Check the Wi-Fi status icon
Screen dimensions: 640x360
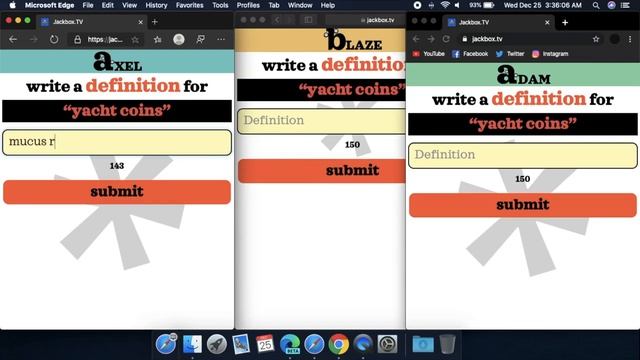click(445, 5)
